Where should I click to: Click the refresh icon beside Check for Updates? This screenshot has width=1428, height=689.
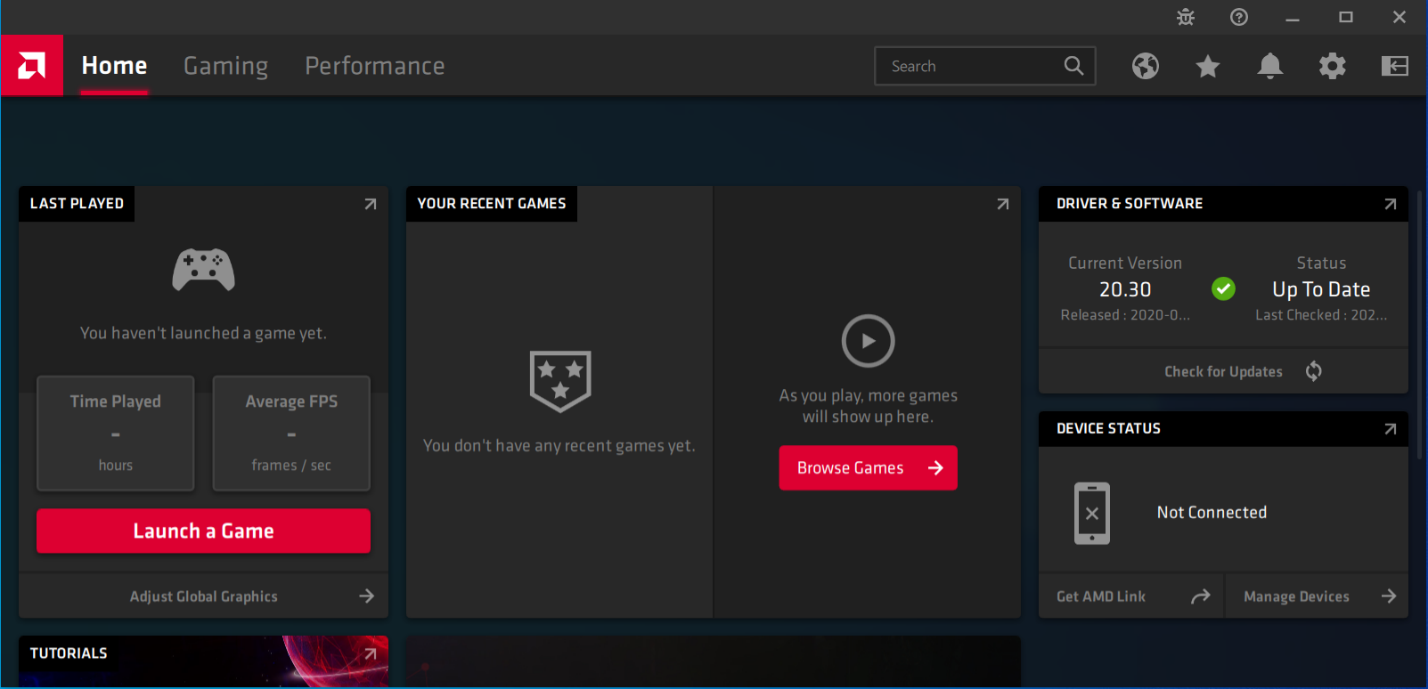point(1314,371)
